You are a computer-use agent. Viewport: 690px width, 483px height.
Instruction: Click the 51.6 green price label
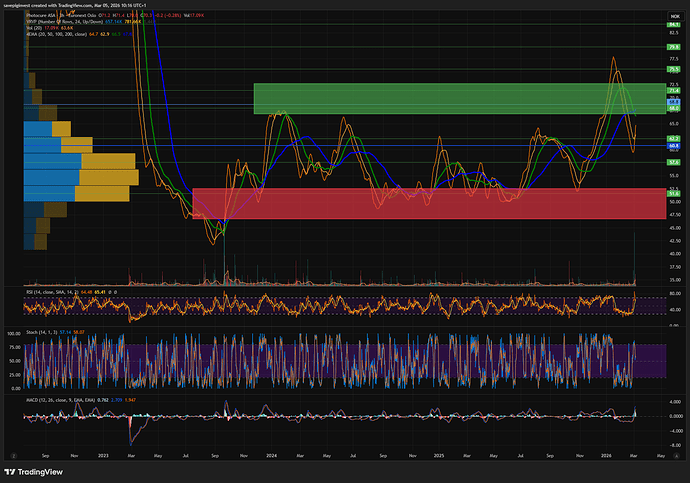point(674,192)
